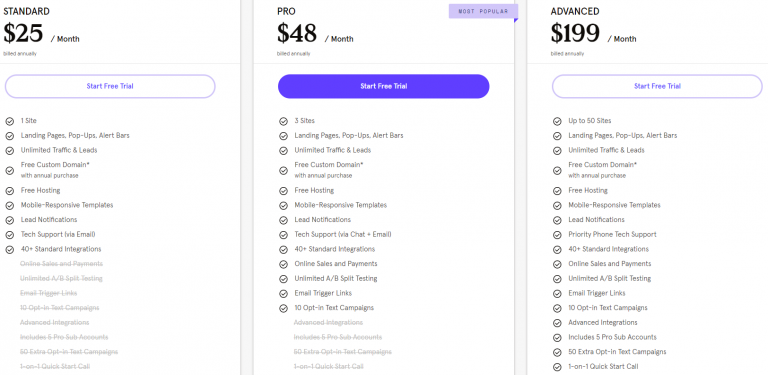Screen dimensions: 768x375
Task: Click checkmark beside Pro's 10 Opt-in Text Campaigns
Action: [283, 308]
